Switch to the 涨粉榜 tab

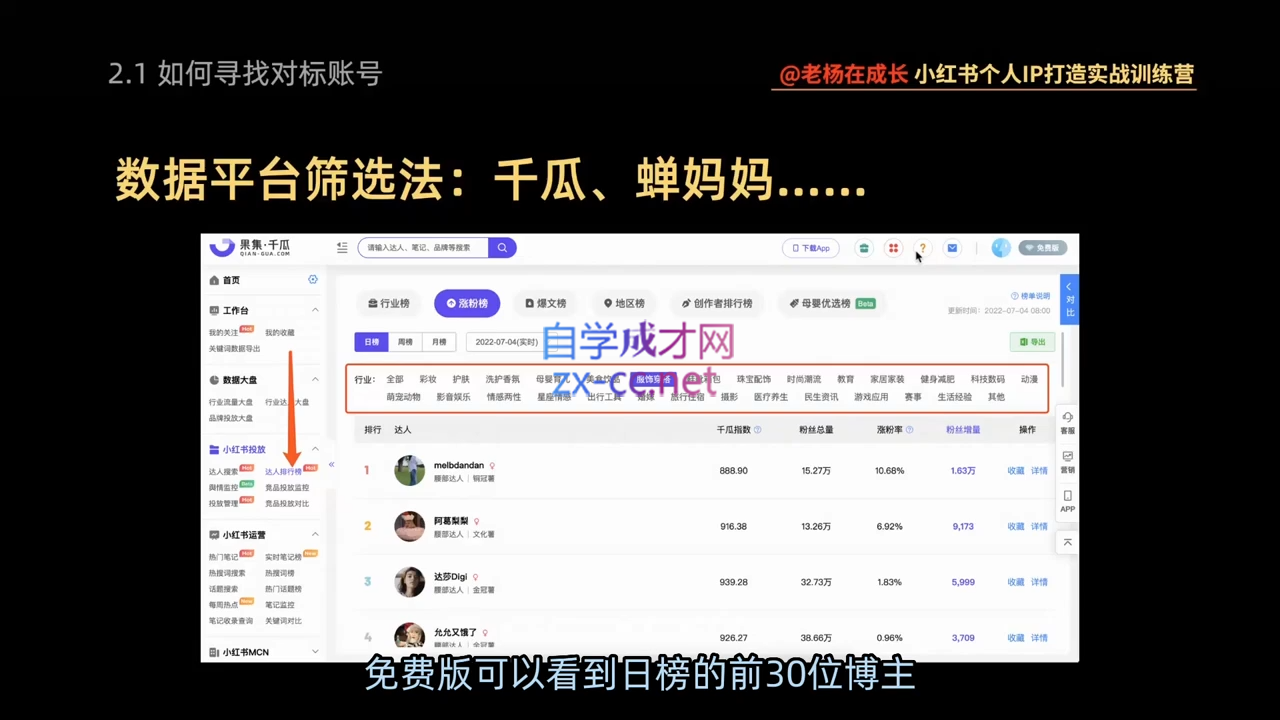coord(467,303)
